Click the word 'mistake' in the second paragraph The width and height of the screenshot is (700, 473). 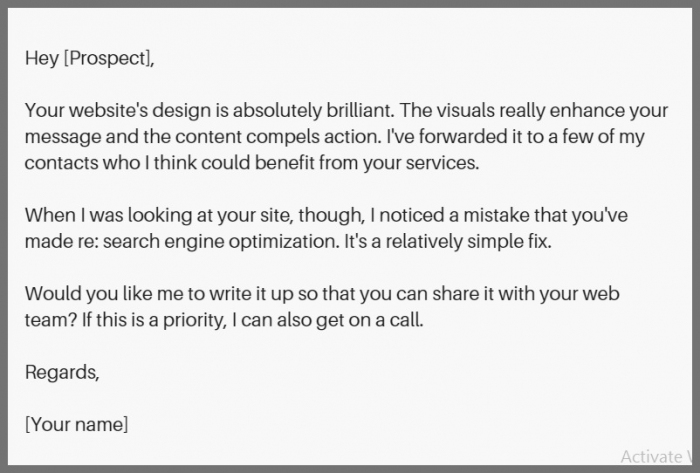(496, 215)
